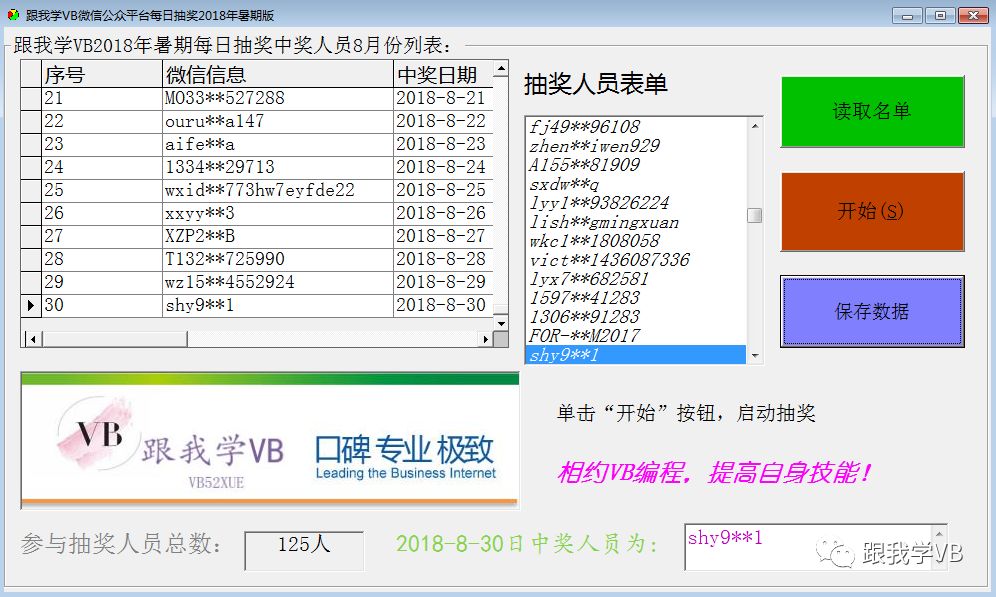Screen dimensions: 996x597
Task: Click date cell 2018-8-30
Action: [443, 305]
